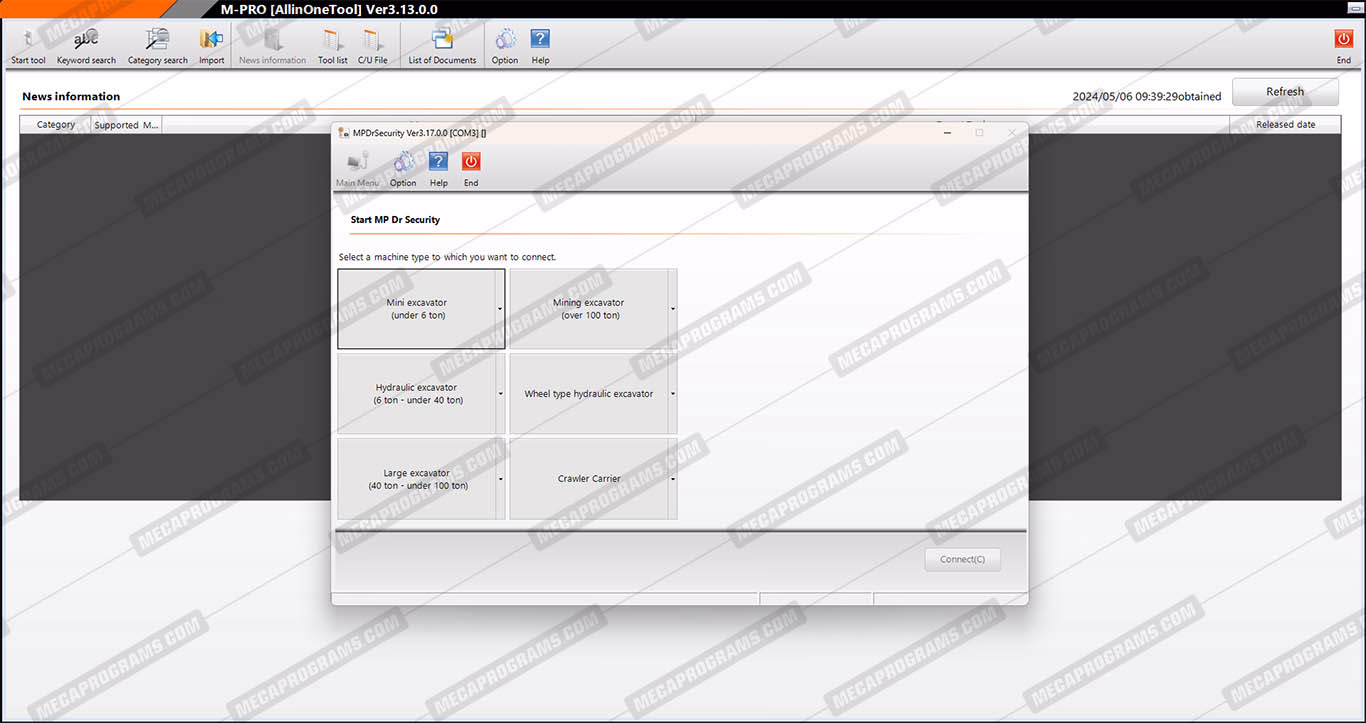The width and height of the screenshot is (1366, 723).
Task: Open the Category search tool
Action: pyautogui.click(x=157, y=46)
